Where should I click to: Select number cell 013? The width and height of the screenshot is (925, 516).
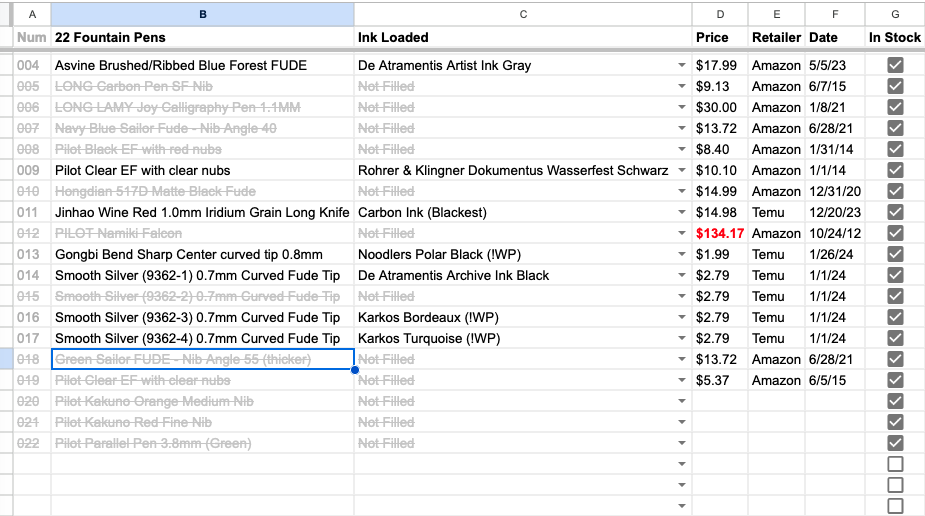[x=32, y=254]
